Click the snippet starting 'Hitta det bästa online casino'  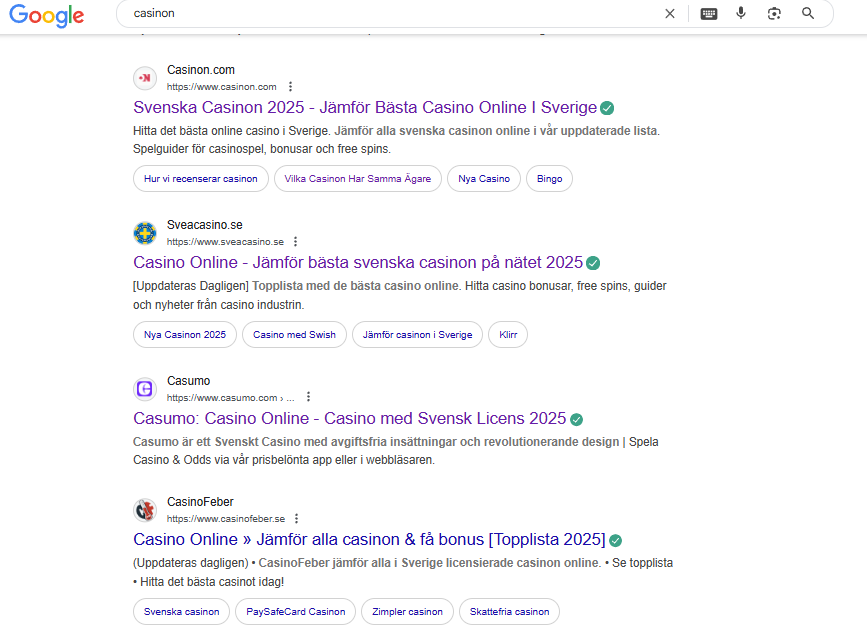click(x=396, y=140)
